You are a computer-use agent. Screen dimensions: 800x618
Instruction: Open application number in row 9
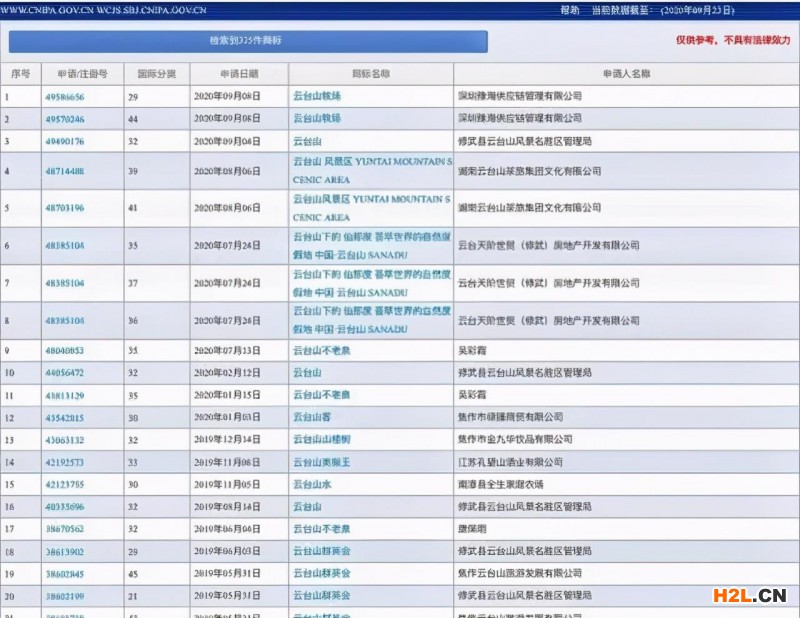pos(65,351)
